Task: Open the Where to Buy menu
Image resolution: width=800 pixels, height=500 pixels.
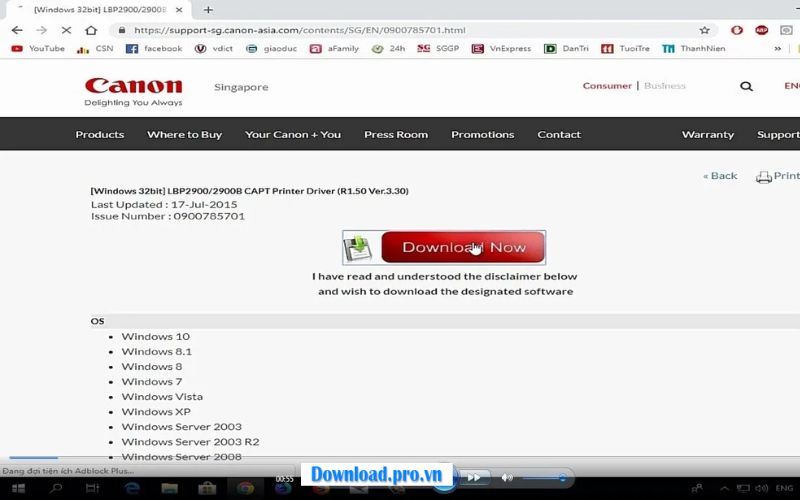Action: pyautogui.click(x=185, y=135)
